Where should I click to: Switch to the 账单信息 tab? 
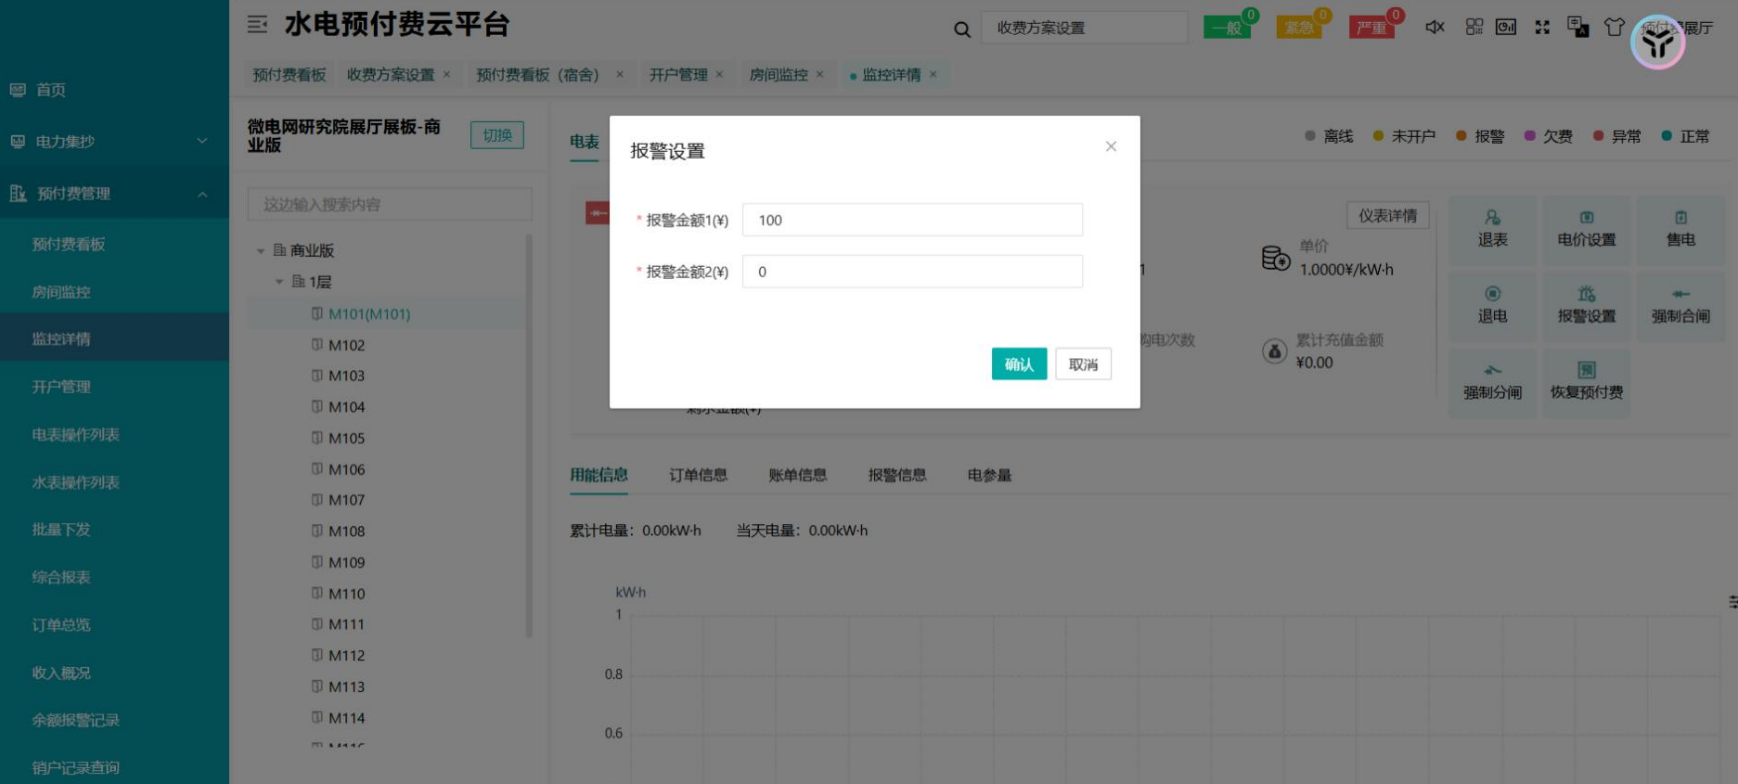click(797, 475)
